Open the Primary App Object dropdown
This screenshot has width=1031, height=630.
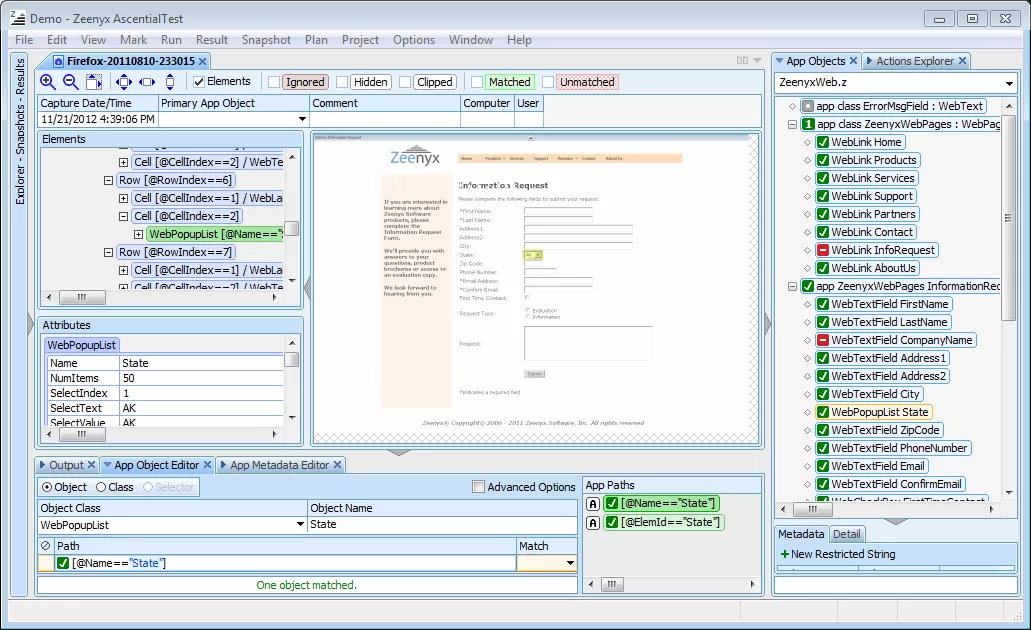[x=302, y=119]
